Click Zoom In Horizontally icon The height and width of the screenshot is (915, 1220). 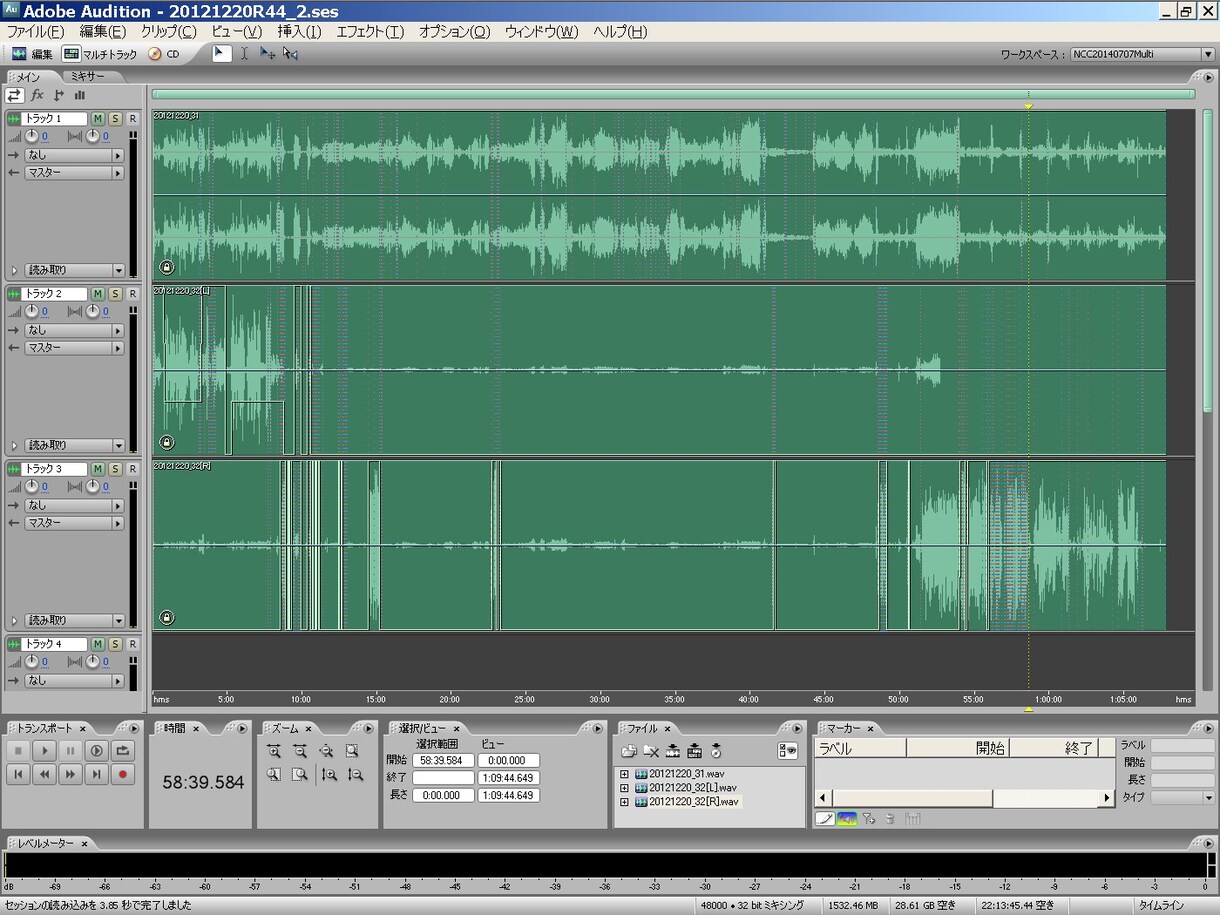click(273, 751)
